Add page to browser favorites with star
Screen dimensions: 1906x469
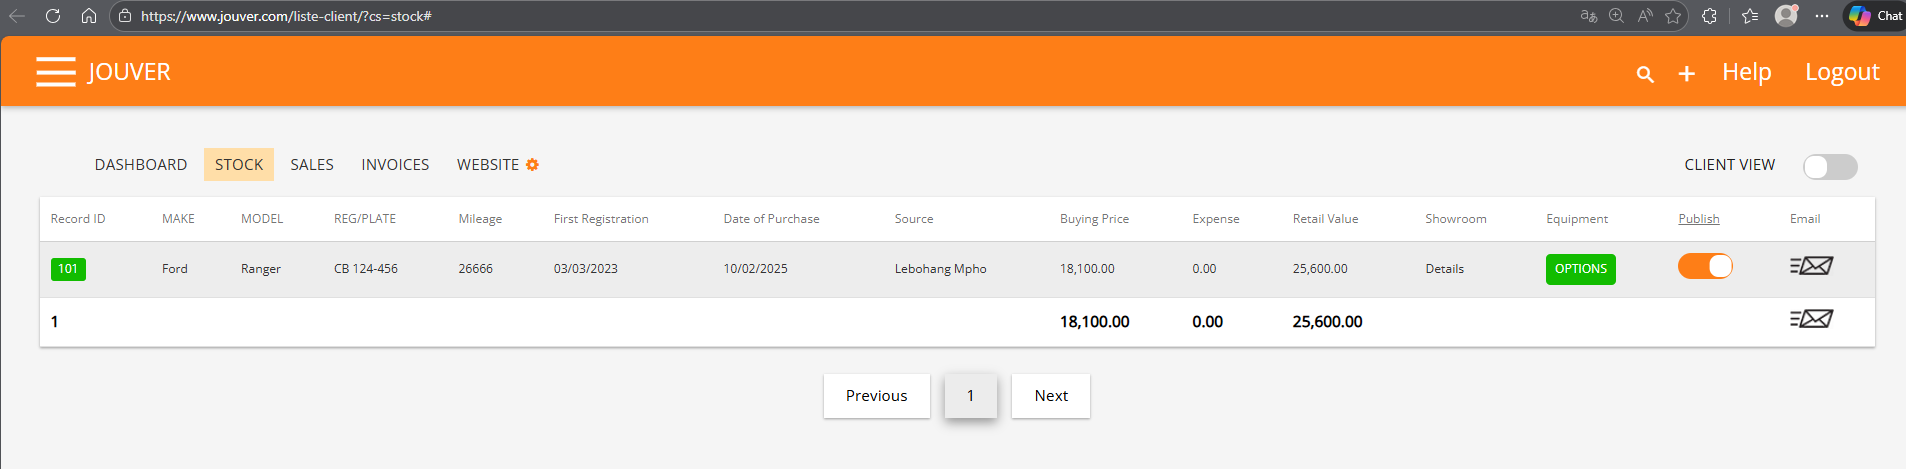click(1673, 16)
